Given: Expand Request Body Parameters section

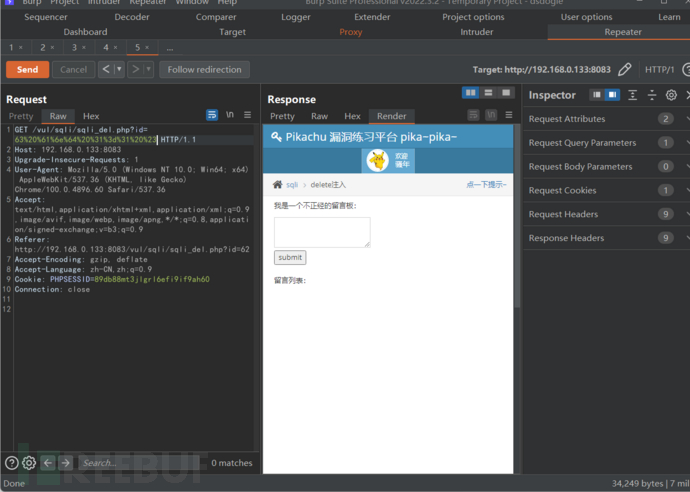Looking at the screenshot, I should pyautogui.click(x=606, y=166).
